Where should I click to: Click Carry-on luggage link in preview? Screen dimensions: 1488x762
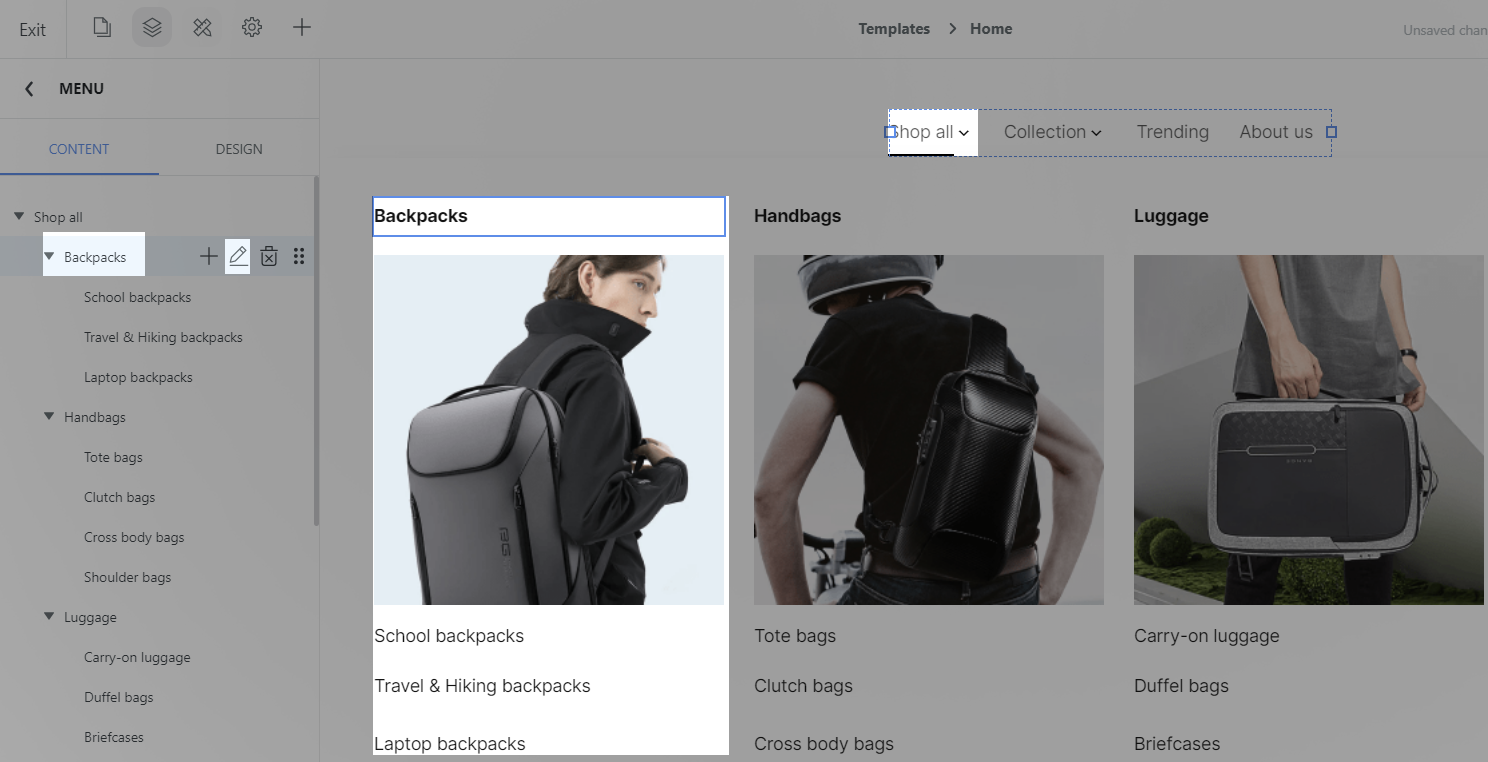(x=1207, y=636)
